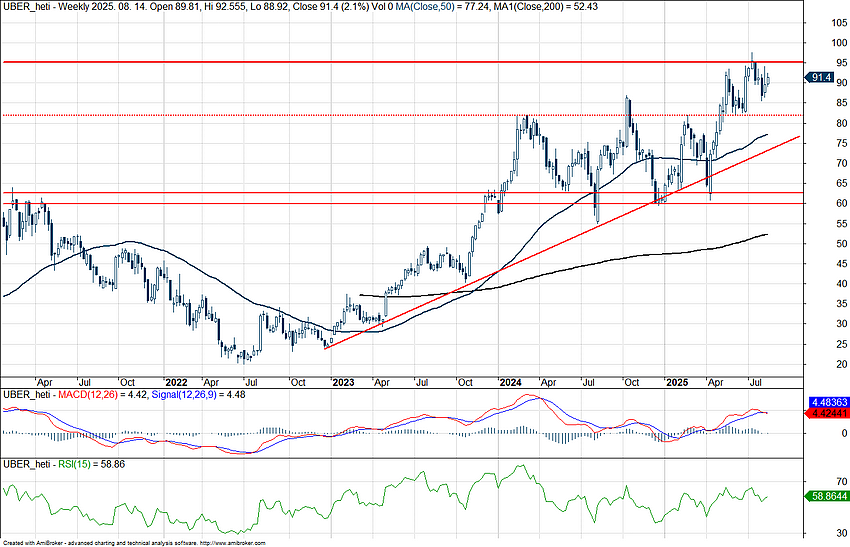Click the 91.4 last price tag
Screen dimensions: 850x547
820,78
